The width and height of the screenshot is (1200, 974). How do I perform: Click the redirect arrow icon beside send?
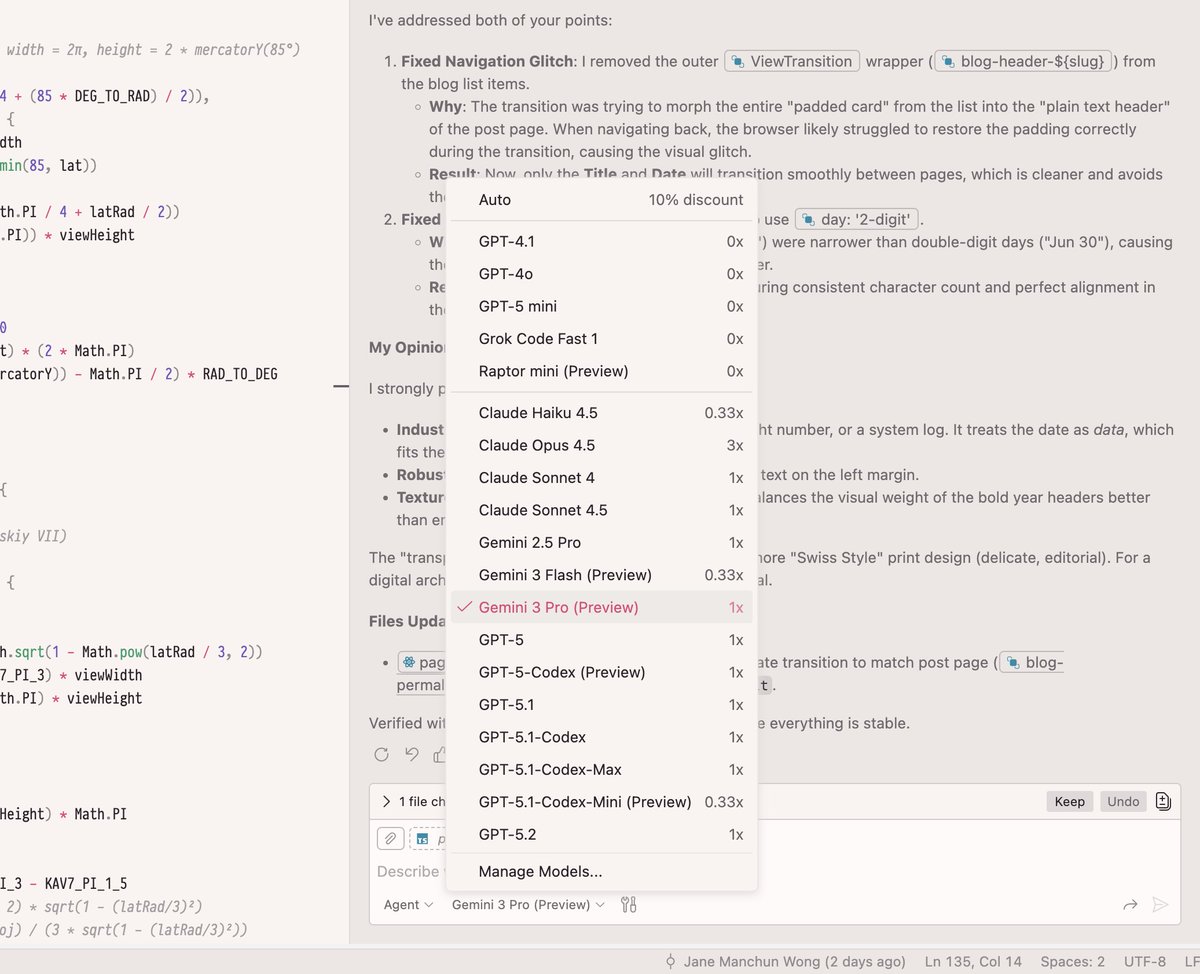click(1130, 905)
